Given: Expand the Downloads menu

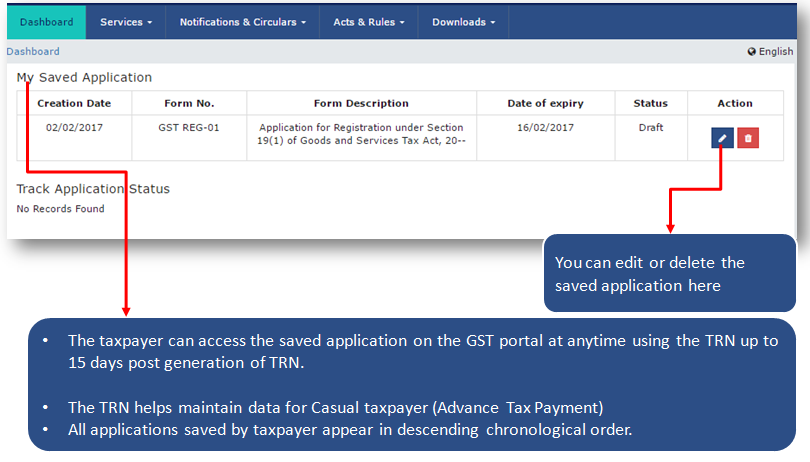Looking at the screenshot, I should point(463,22).
